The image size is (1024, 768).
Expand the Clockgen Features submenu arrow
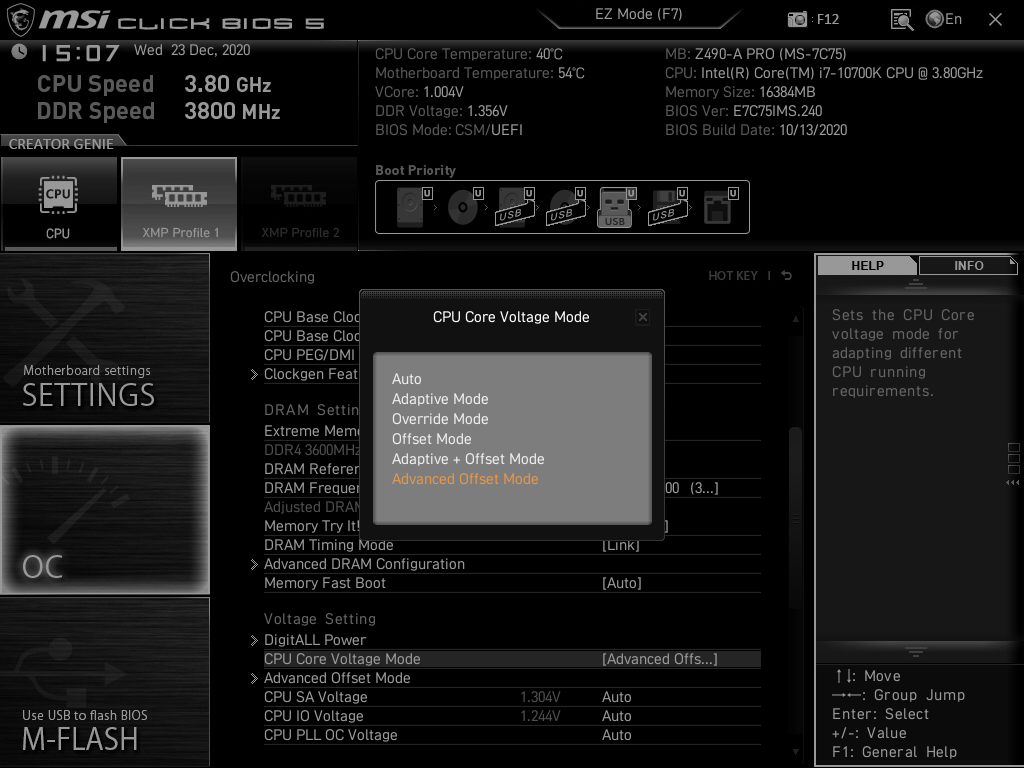point(254,374)
